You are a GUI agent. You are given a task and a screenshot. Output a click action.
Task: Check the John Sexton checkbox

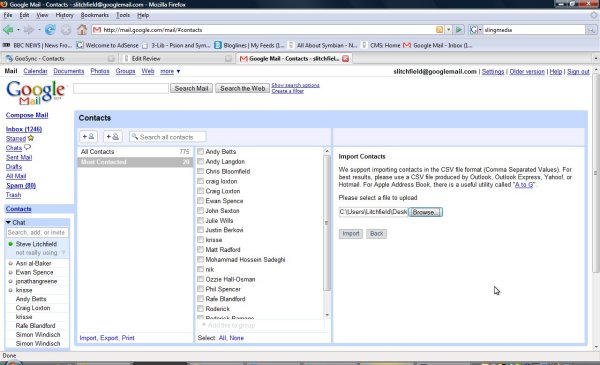(200, 210)
